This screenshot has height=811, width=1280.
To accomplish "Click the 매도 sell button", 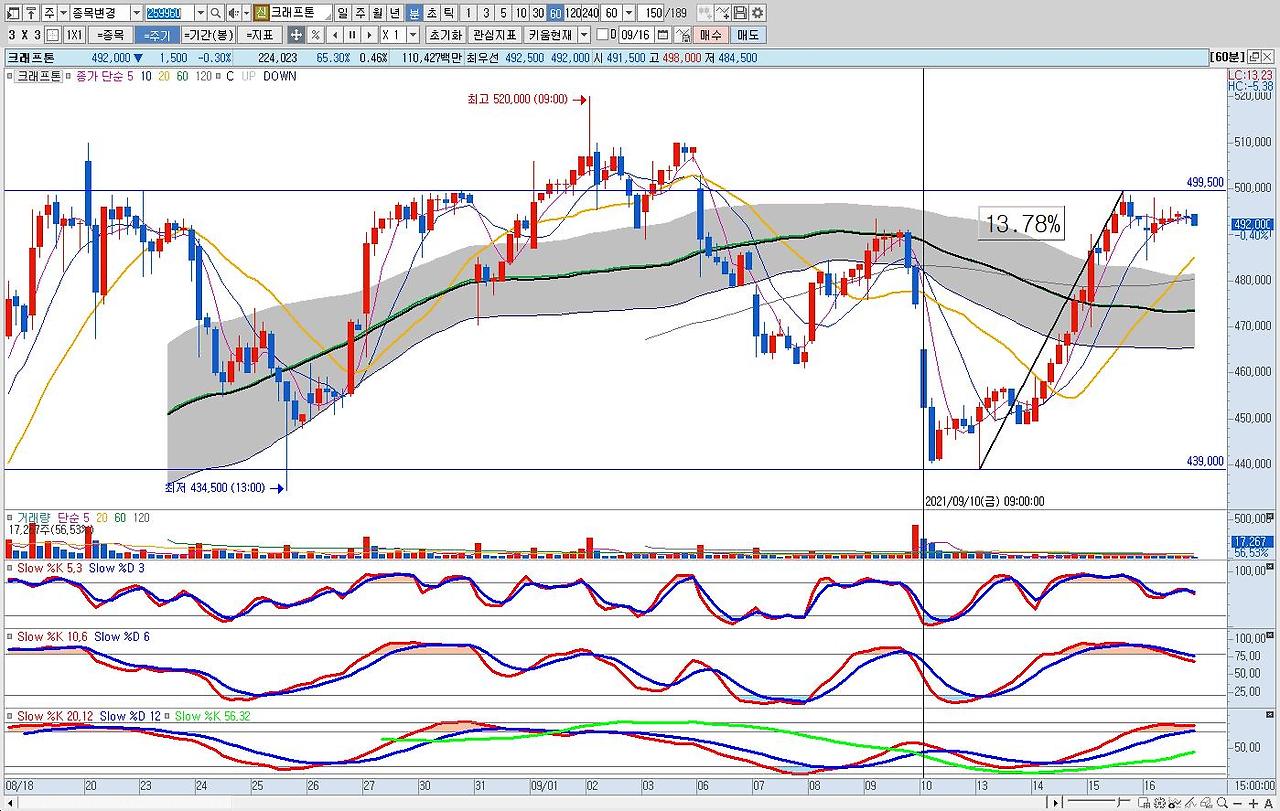I will click(x=749, y=35).
